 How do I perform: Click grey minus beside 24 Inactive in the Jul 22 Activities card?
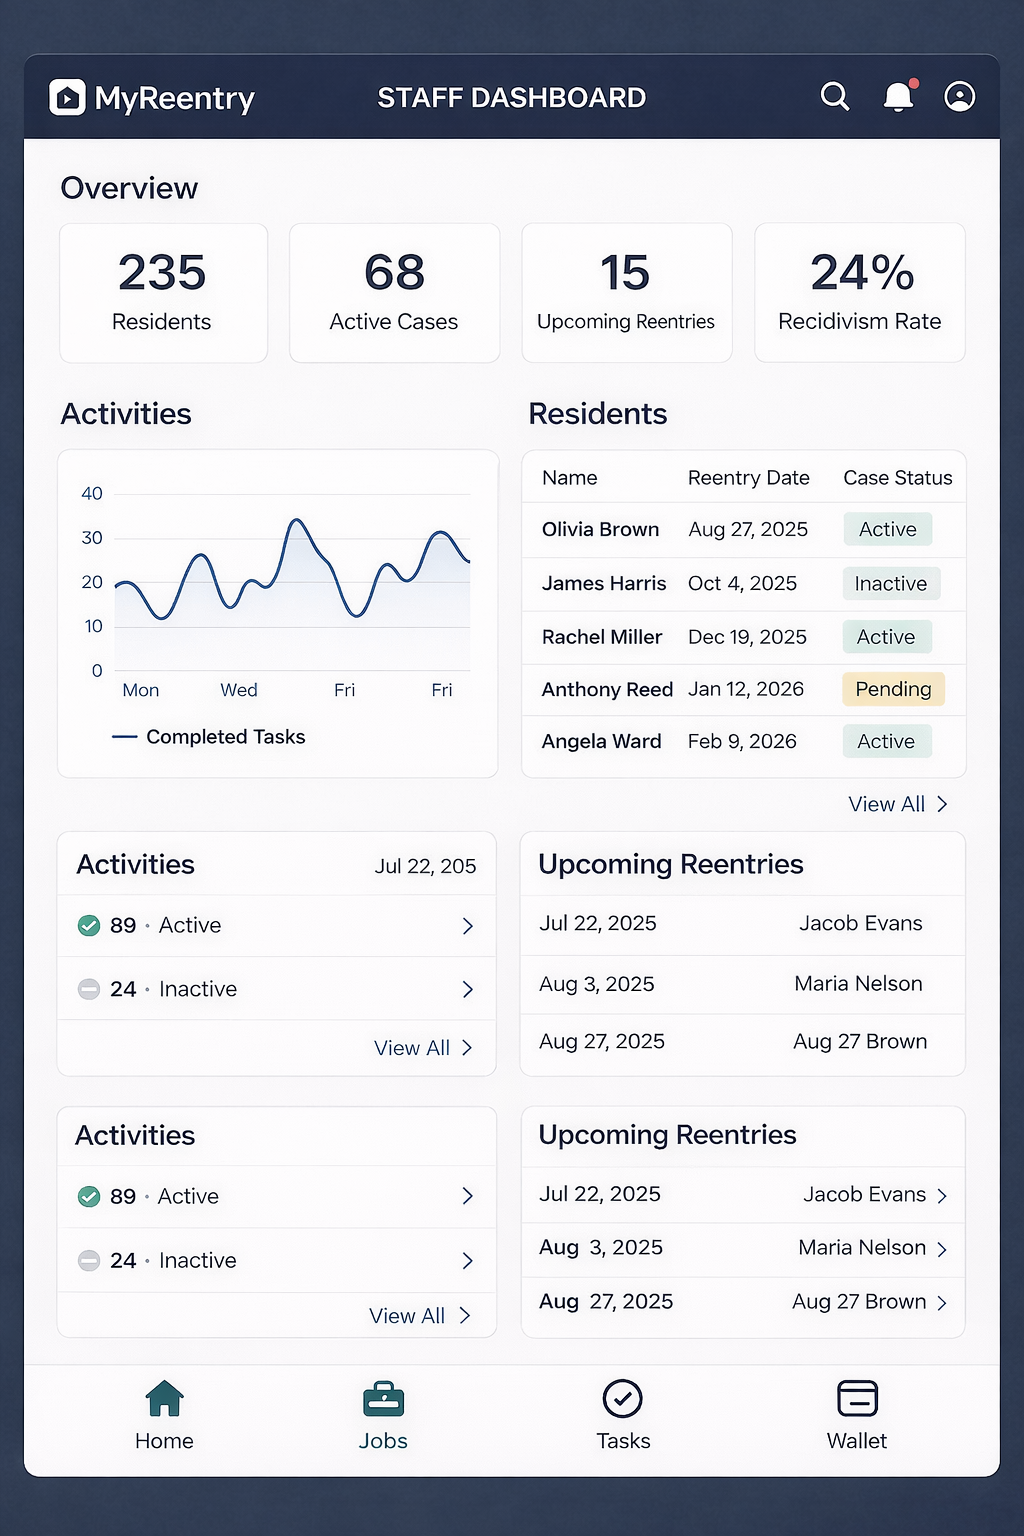coord(89,989)
